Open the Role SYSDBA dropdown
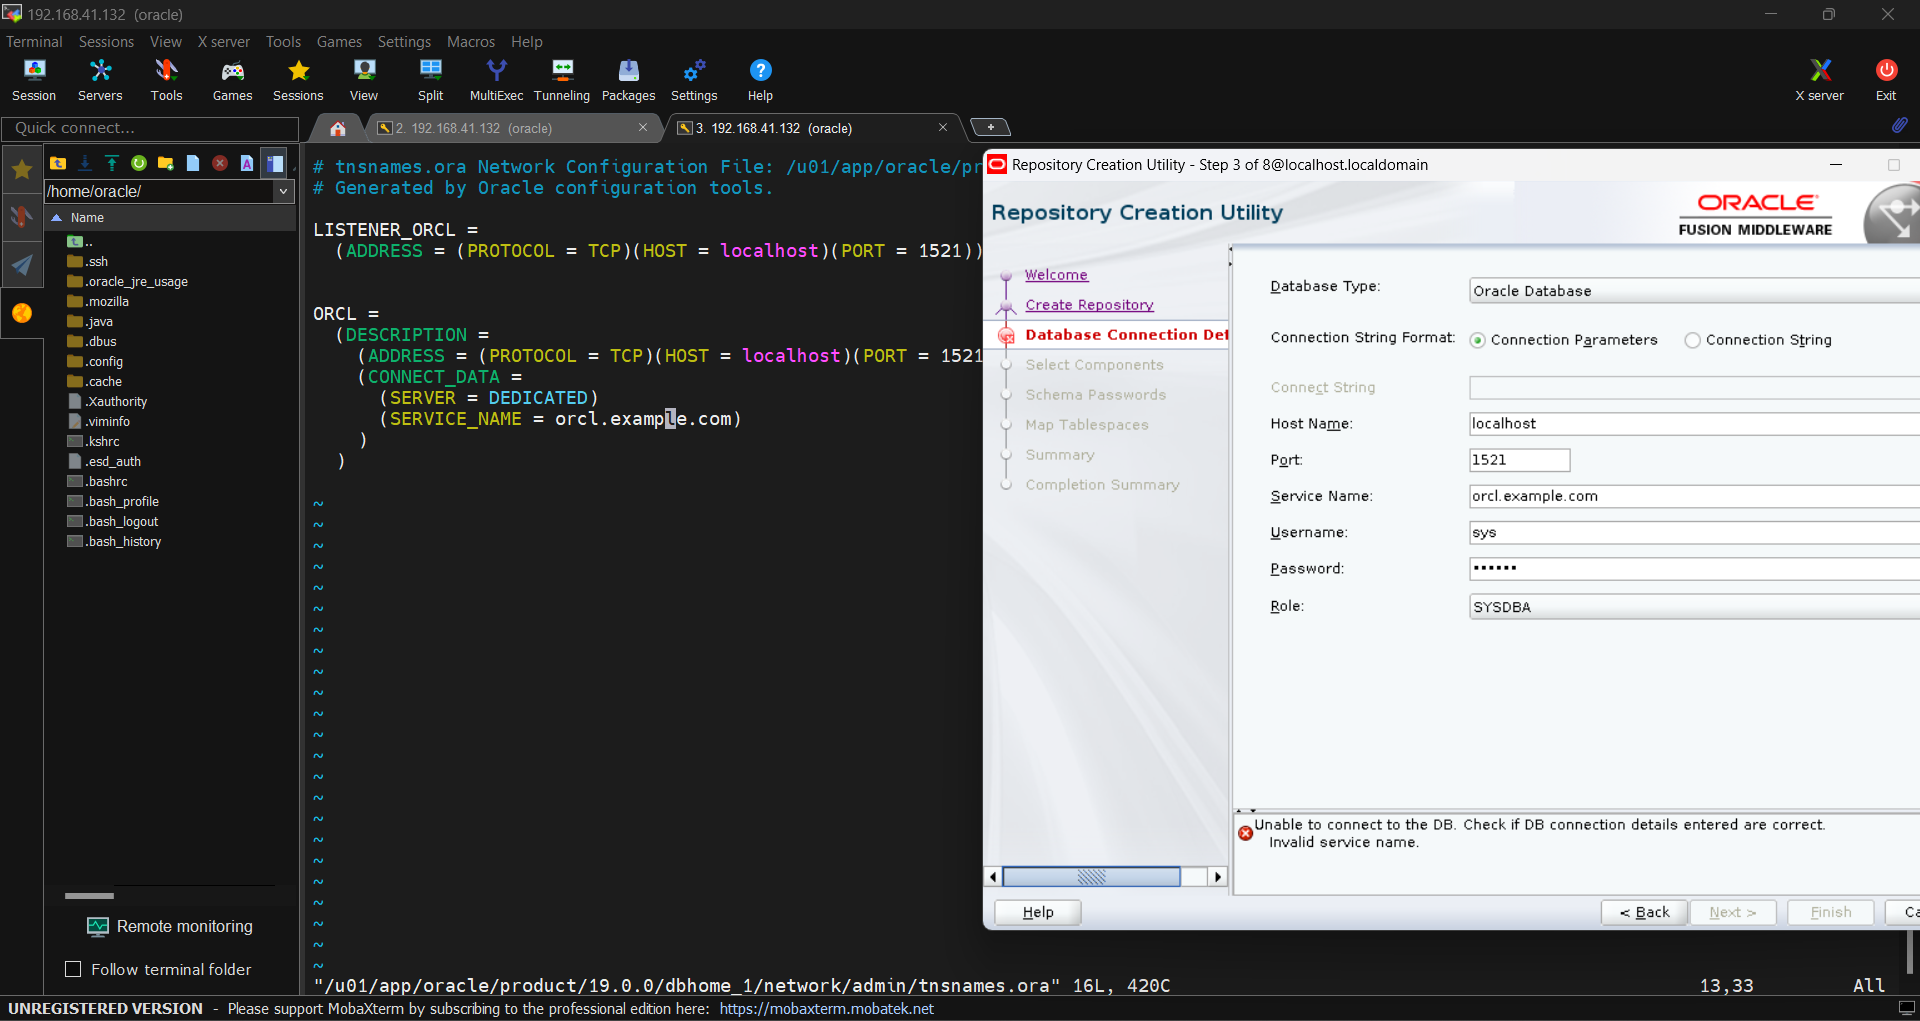1920x1021 pixels. coord(1692,607)
